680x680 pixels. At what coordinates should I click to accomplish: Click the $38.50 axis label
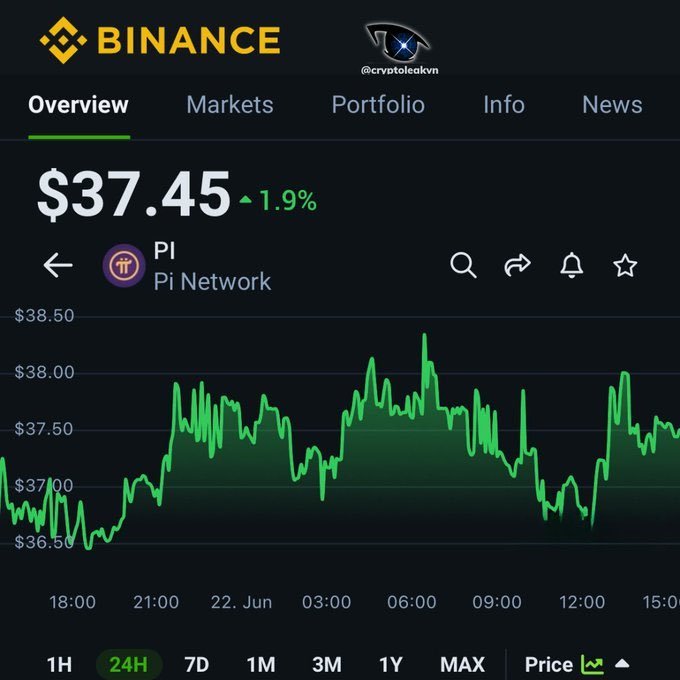[44, 316]
